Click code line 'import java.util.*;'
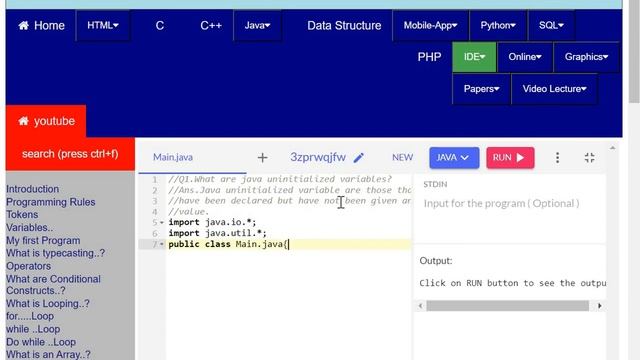This screenshot has height=360, width=640. pyautogui.click(x=218, y=233)
